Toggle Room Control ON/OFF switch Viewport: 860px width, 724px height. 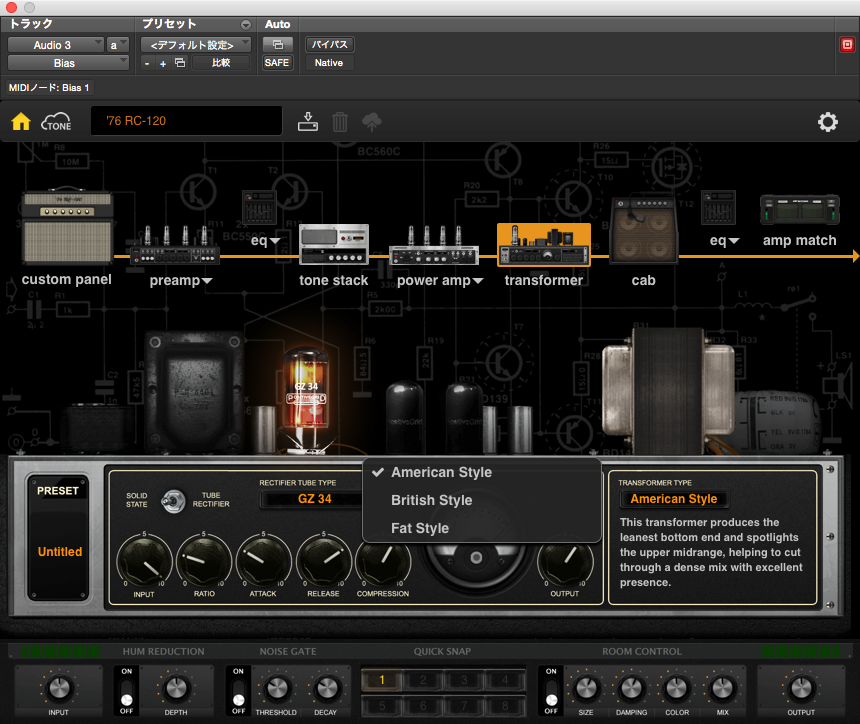point(551,691)
